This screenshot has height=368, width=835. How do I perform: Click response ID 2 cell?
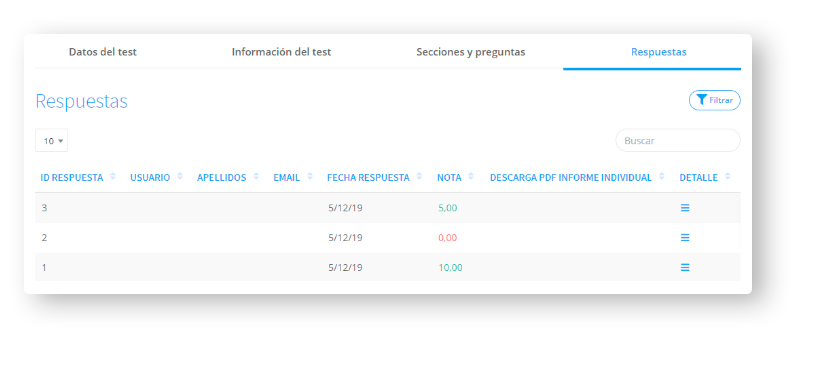(44, 238)
